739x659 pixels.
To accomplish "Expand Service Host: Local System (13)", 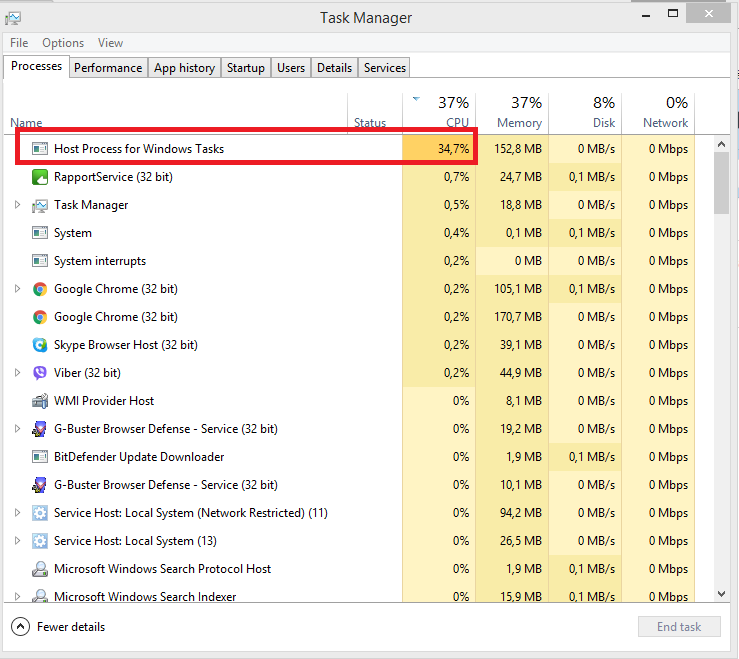I will (x=17, y=540).
